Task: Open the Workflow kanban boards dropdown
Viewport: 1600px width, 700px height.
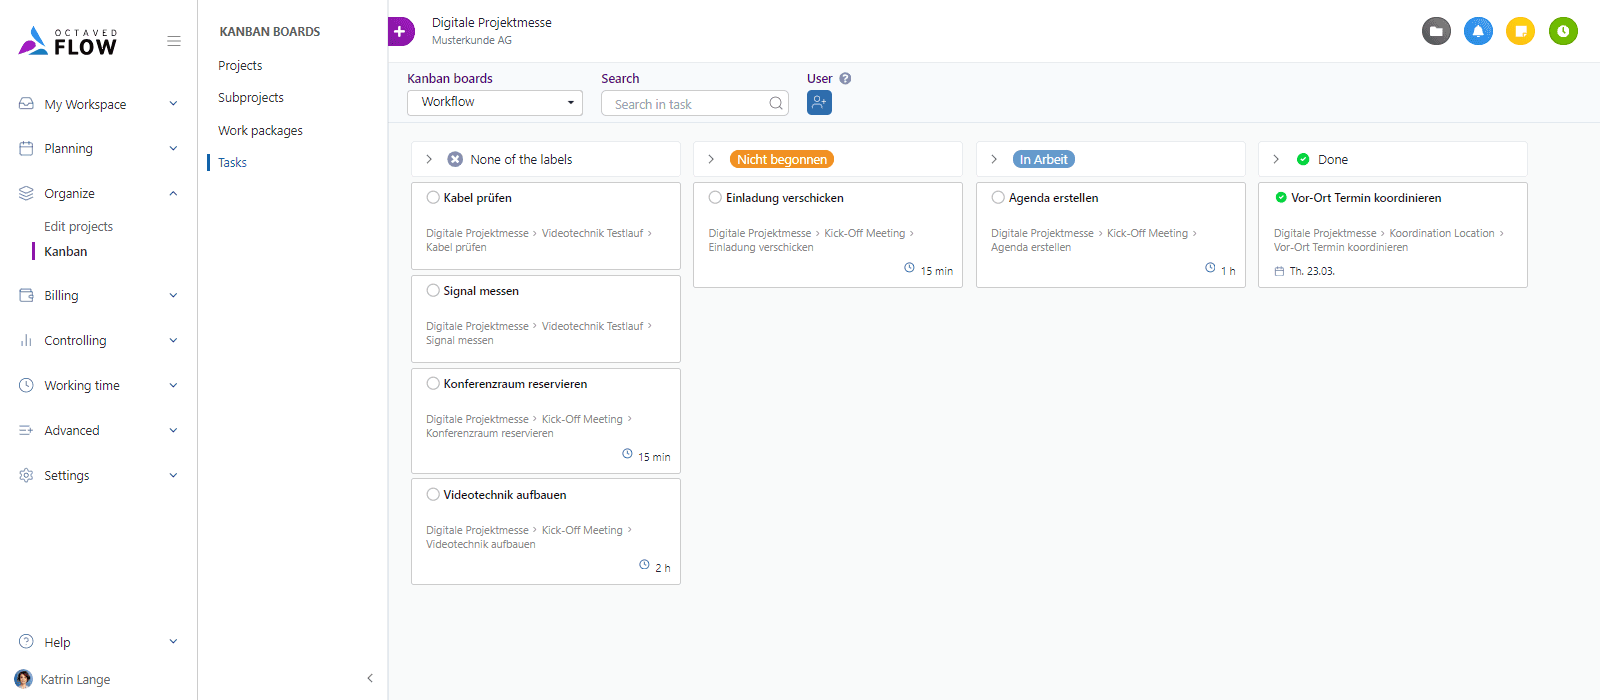Action: point(495,103)
